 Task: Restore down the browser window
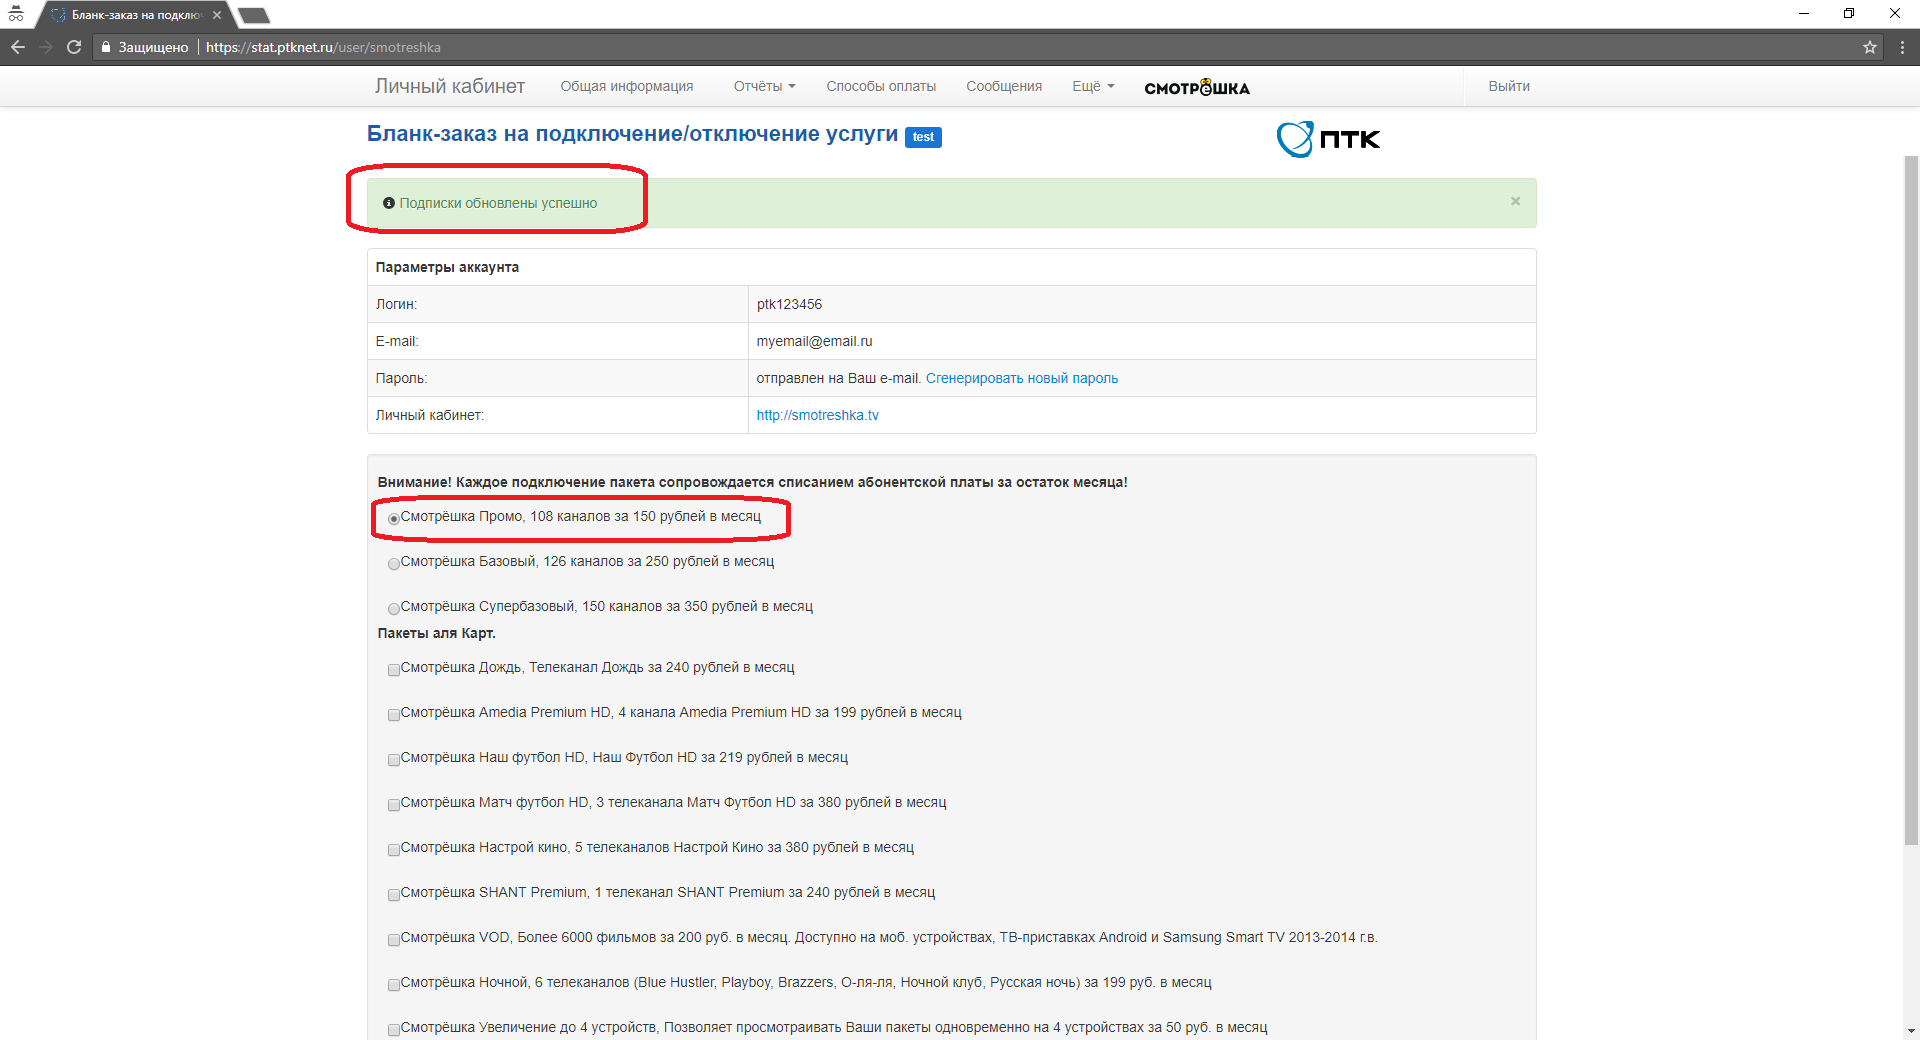pos(1848,14)
